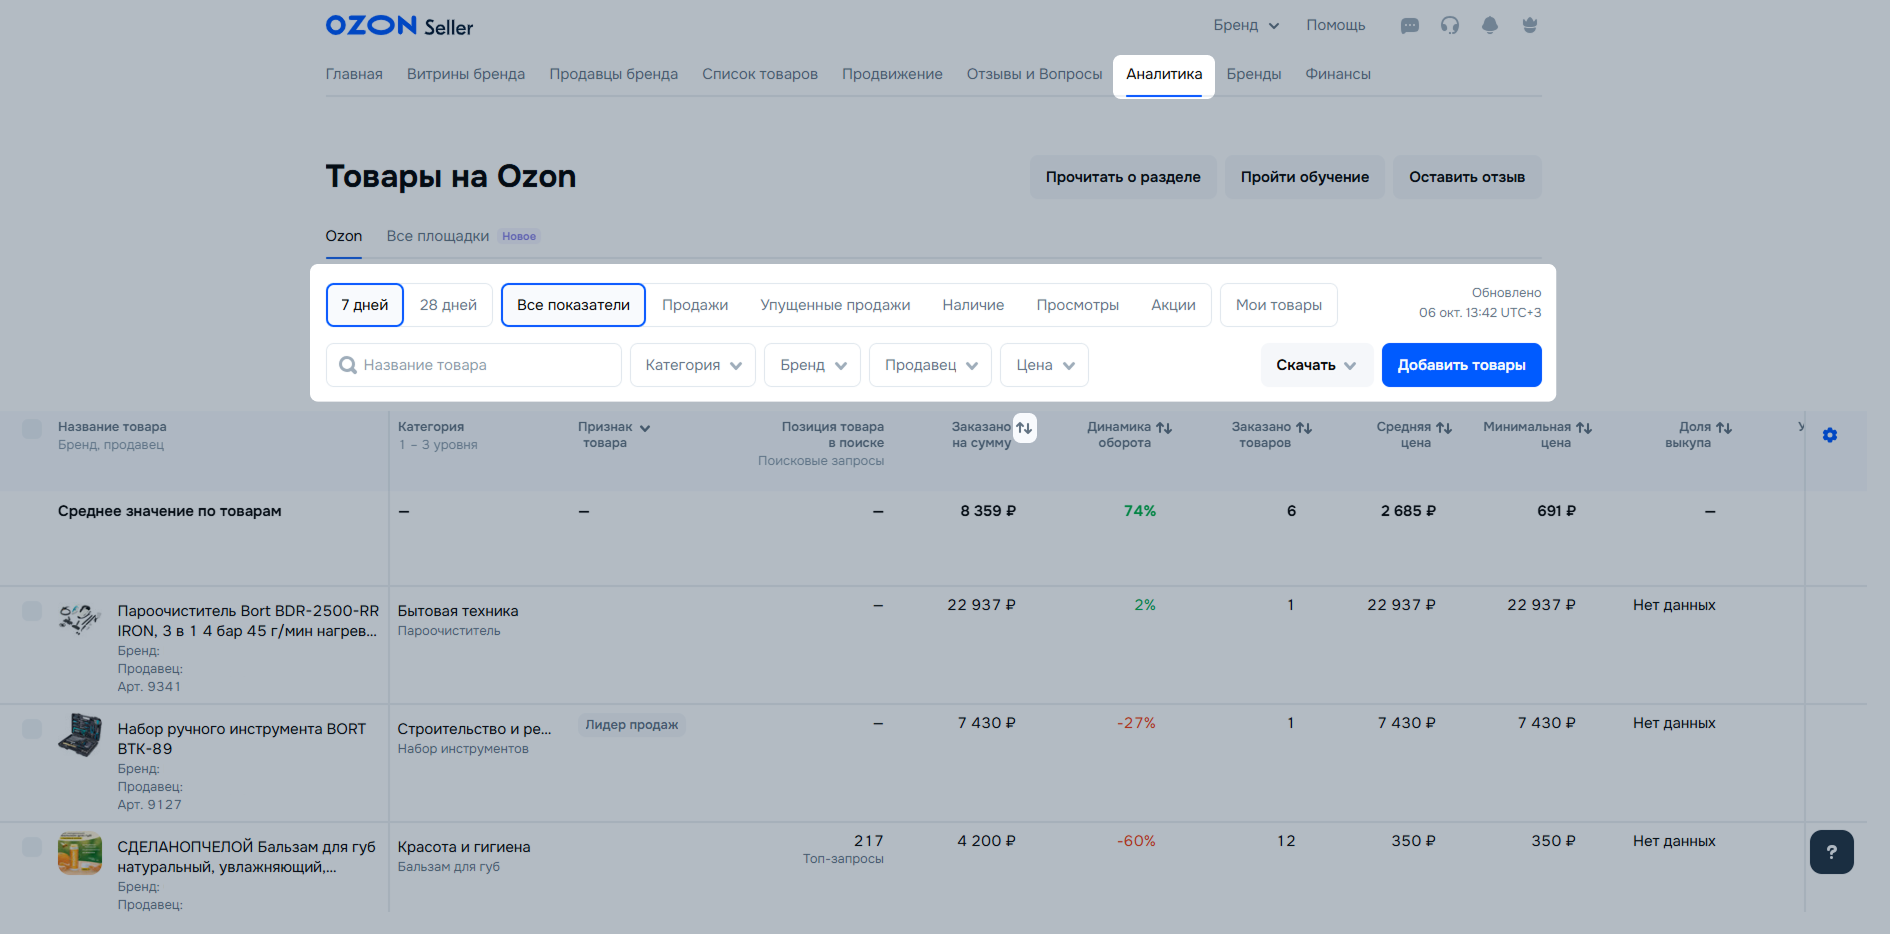
Task: Click the question mark help button
Action: (1831, 852)
